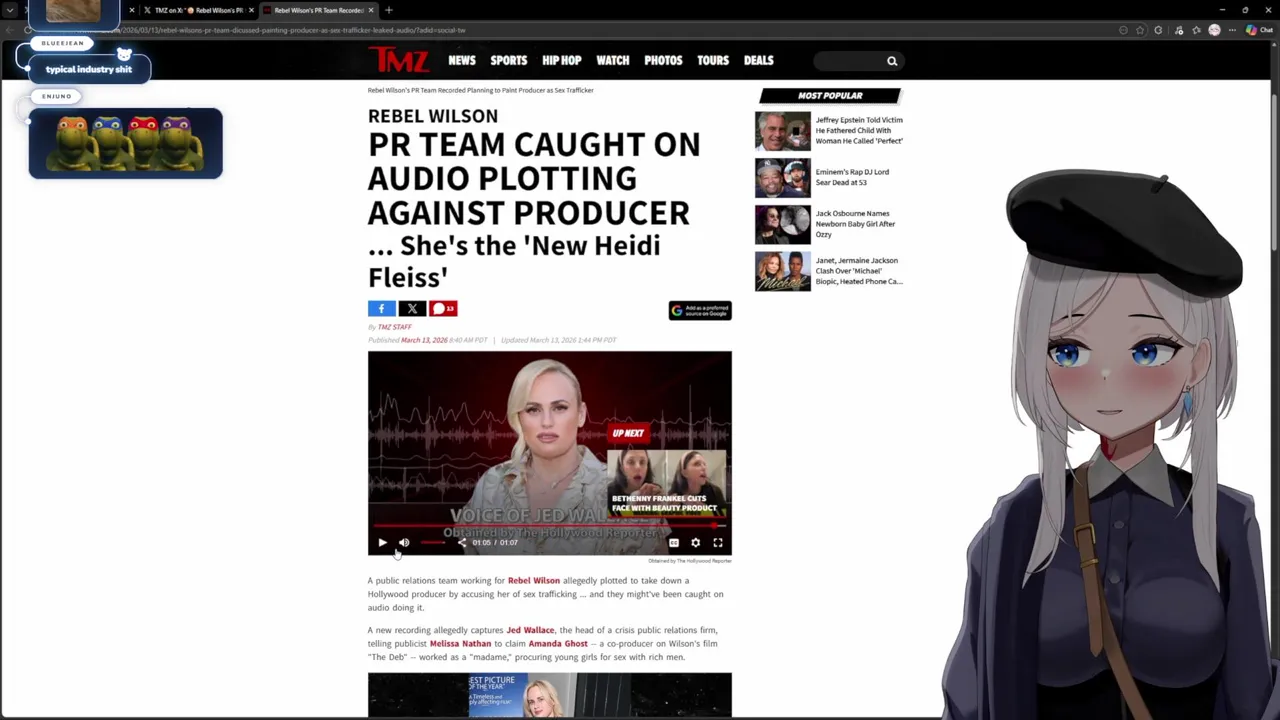
Task: Open the SPORTS section
Action: [508, 60]
